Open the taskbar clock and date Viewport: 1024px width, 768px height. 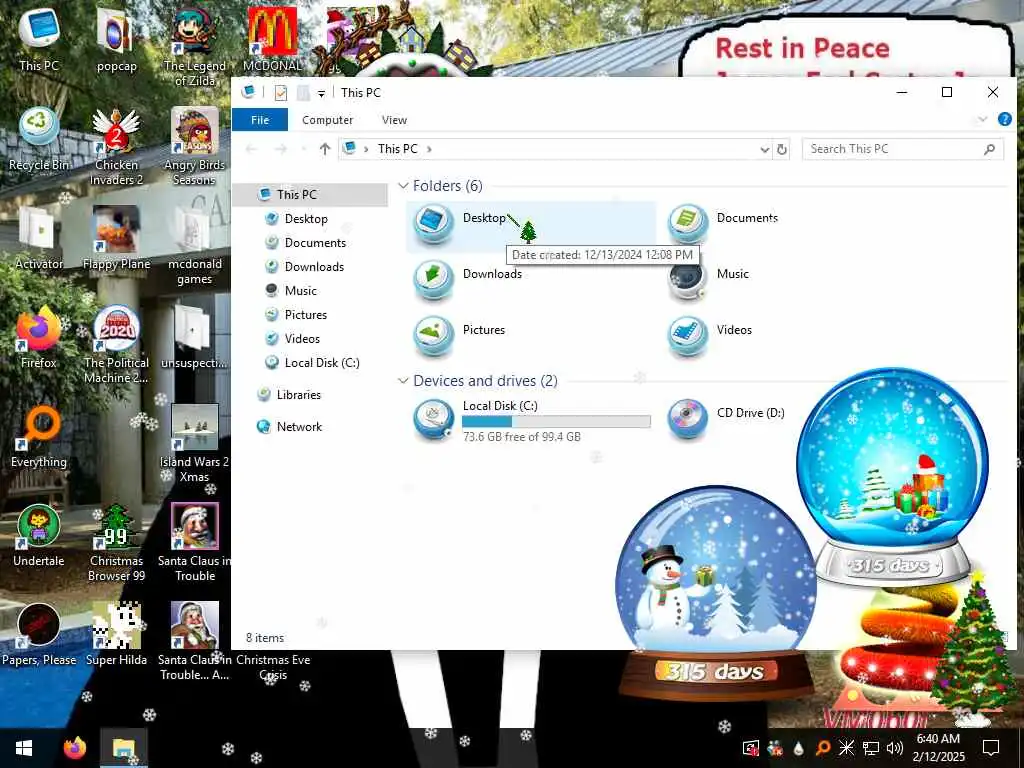(938, 748)
